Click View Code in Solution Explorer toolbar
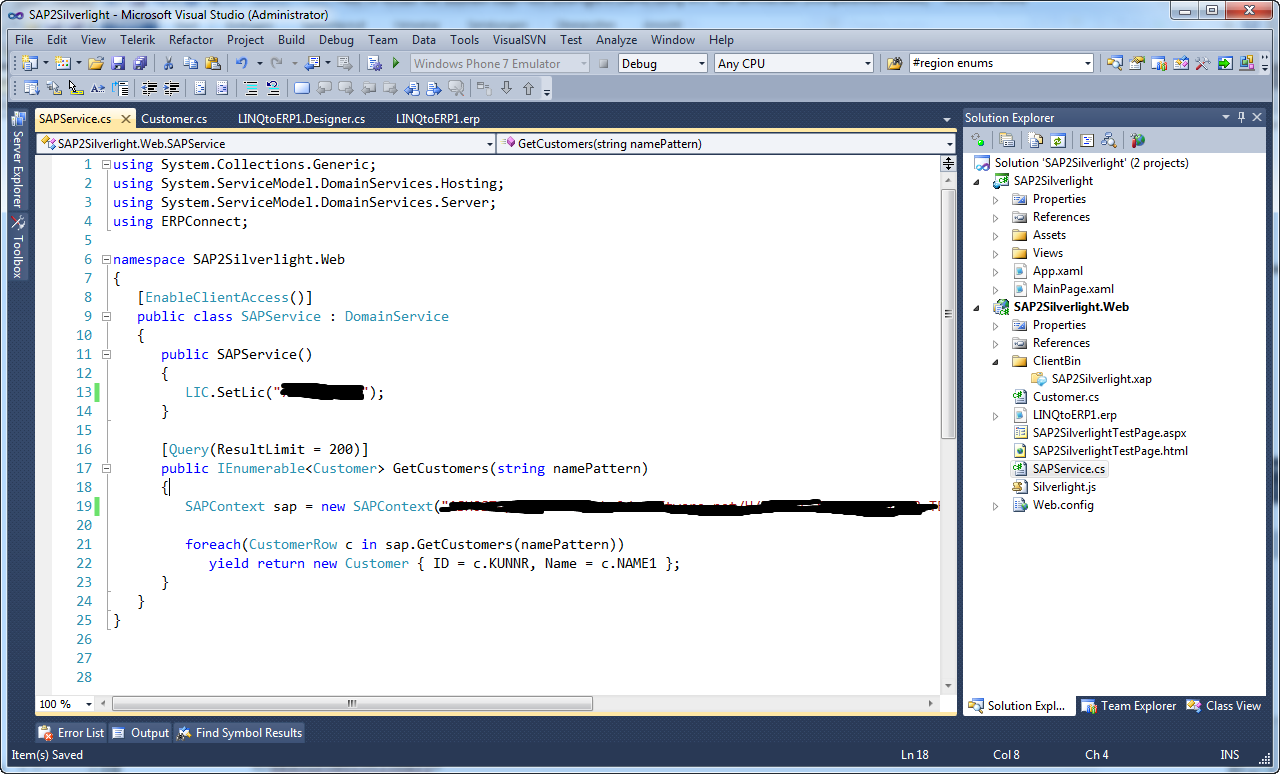This screenshot has height=774, width=1280. pos(1087,140)
